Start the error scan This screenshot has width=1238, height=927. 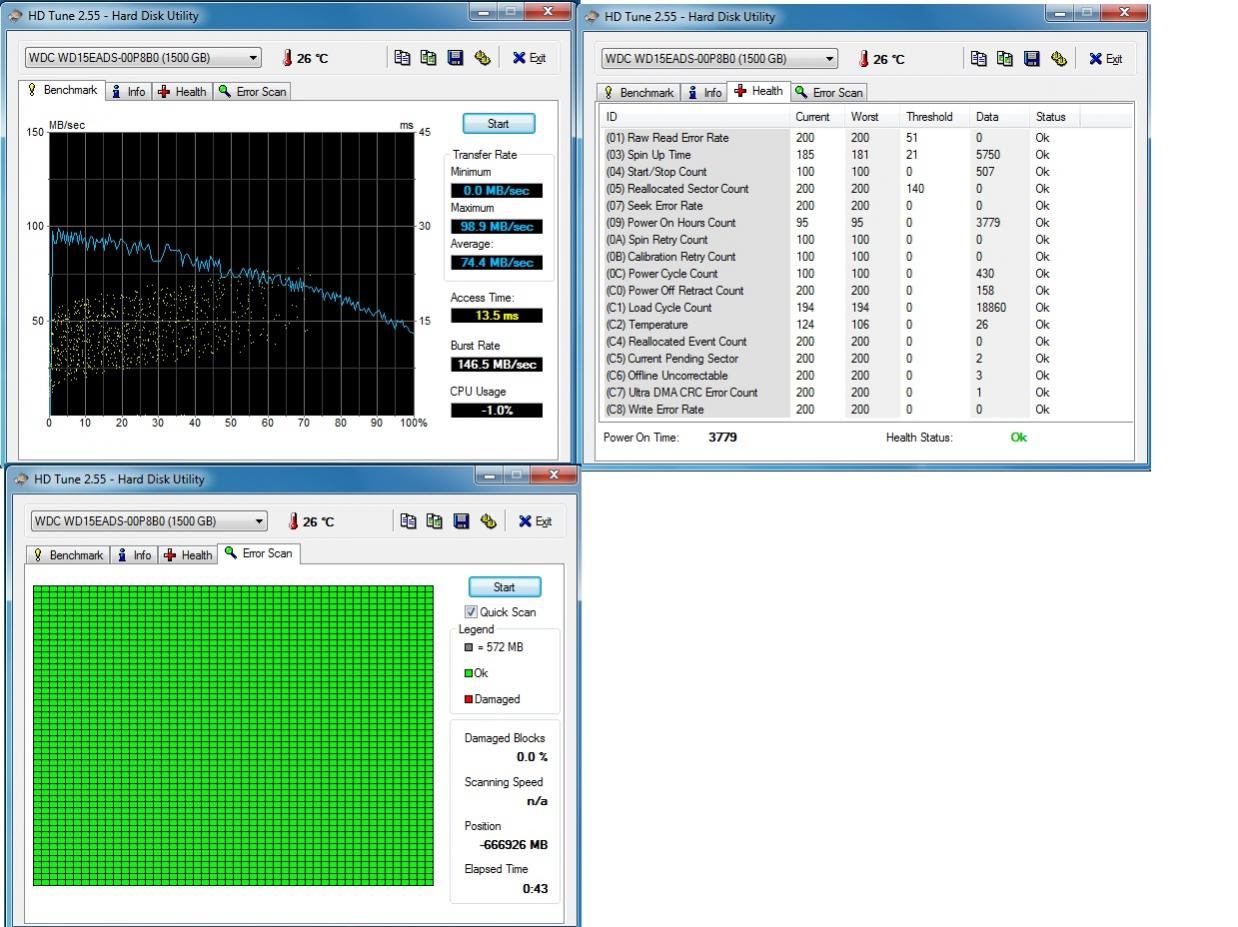click(x=504, y=587)
